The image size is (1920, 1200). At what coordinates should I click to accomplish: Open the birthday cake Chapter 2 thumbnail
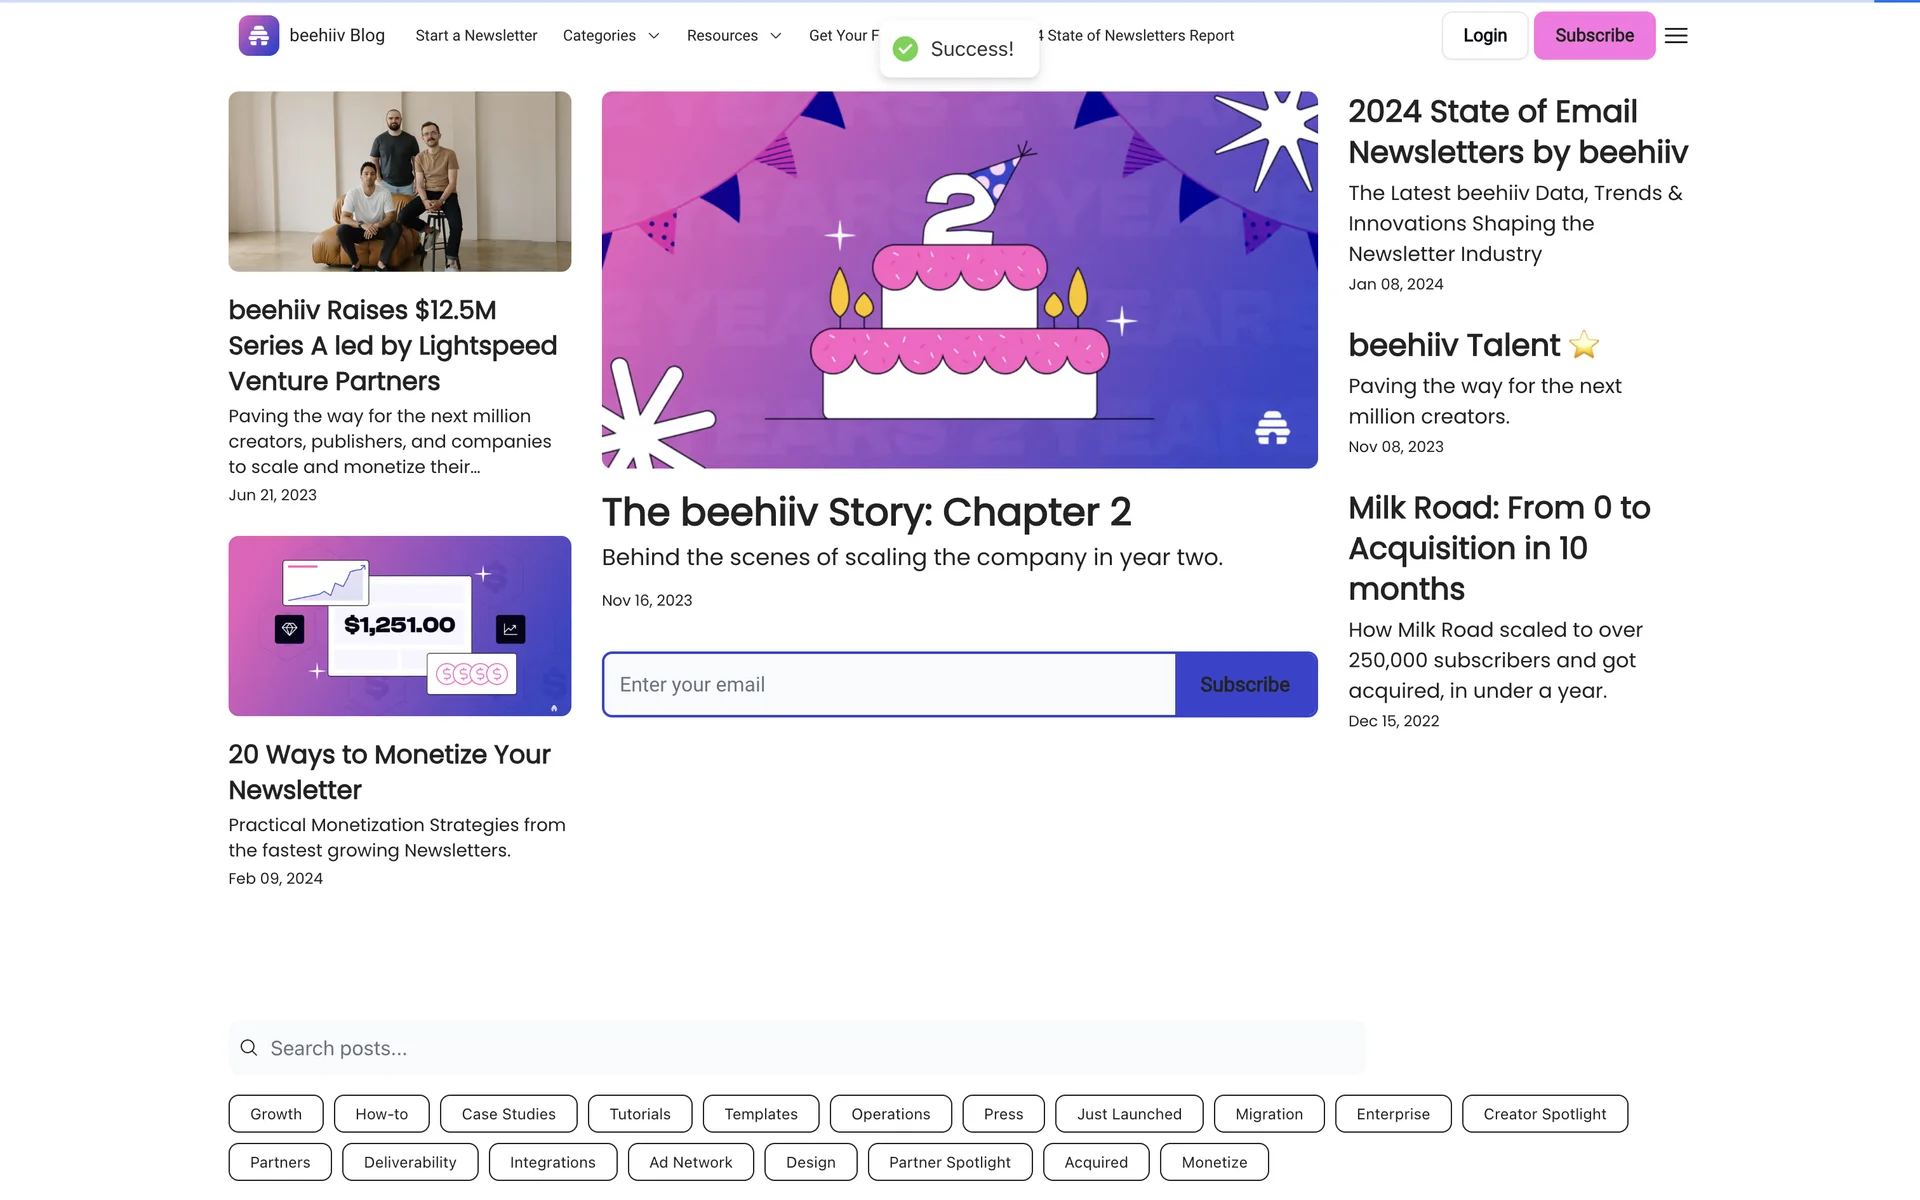(x=959, y=280)
